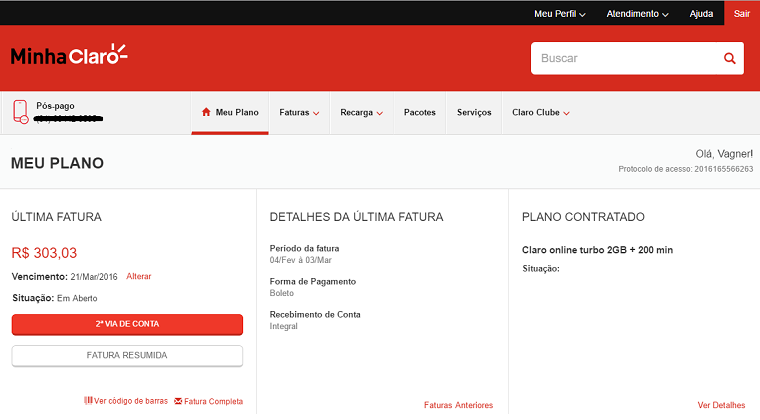Click the 21/Mar/2016 due date
Screen dimensions: 760x420
(x=94, y=277)
